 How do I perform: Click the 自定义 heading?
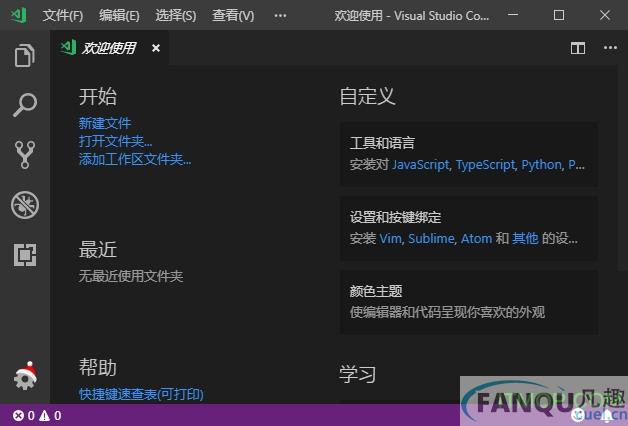pyautogui.click(x=367, y=96)
